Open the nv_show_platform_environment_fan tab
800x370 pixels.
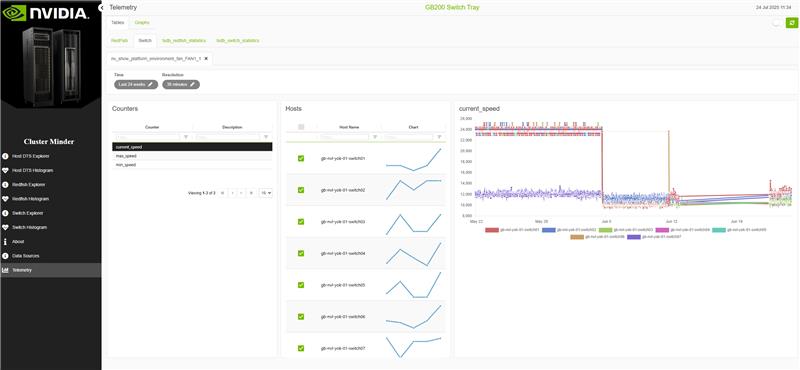pyautogui.click(x=156, y=59)
